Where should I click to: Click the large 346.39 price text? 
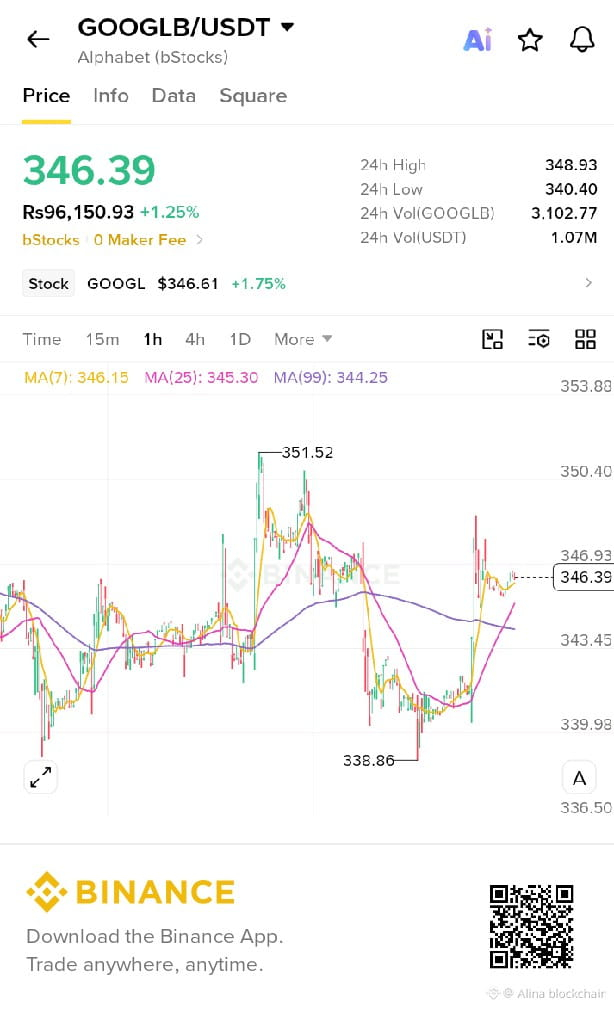89,171
